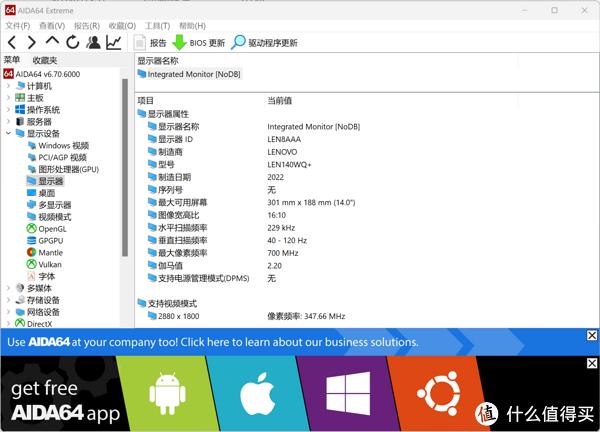Select the 制造商 LENOVO row
Image resolution: width=600 pixels, height=432 pixels.
click(x=223, y=152)
